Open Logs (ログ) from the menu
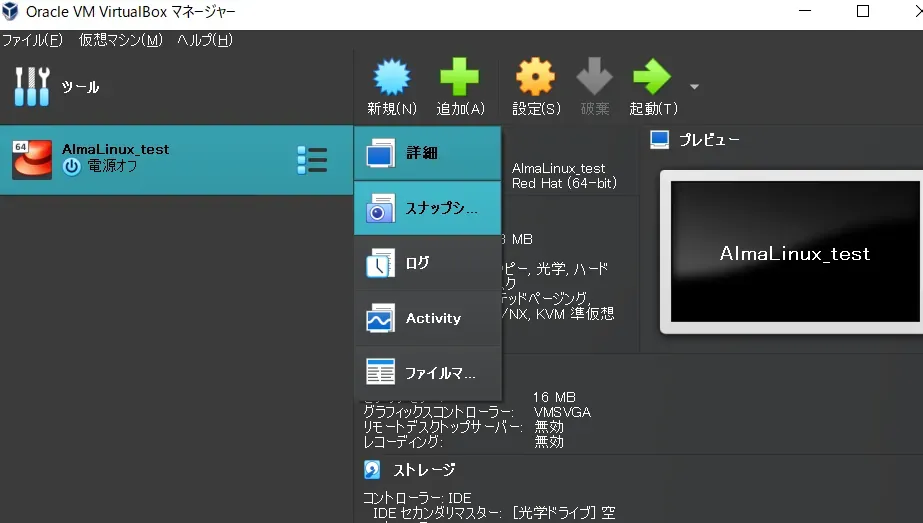923x523 pixels. click(427, 264)
